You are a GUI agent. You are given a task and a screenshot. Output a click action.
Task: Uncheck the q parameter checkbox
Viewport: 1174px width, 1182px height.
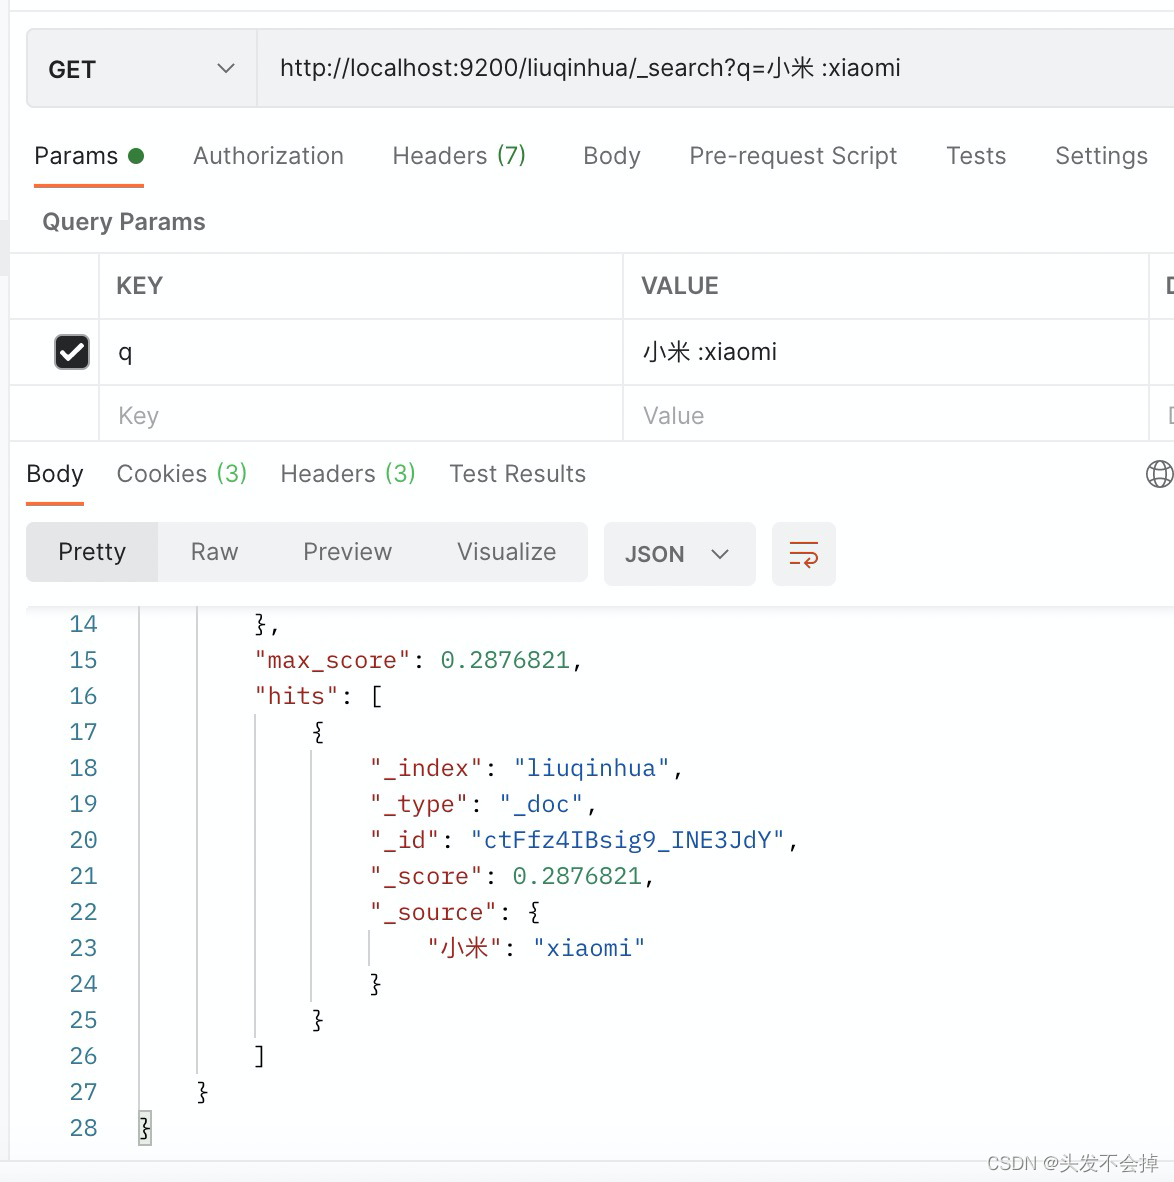tap(72, 352)
